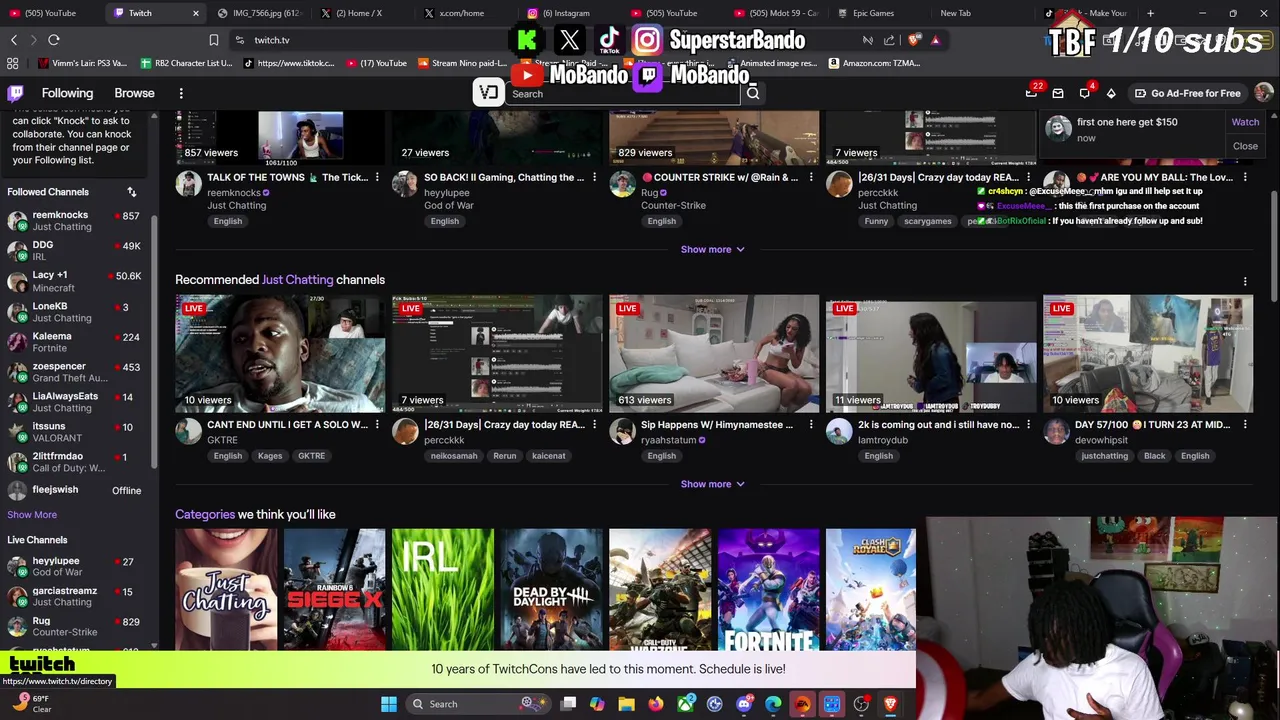Switch to the Browse tab
This screenshot has width=1280, height=720.
[134, 93]
